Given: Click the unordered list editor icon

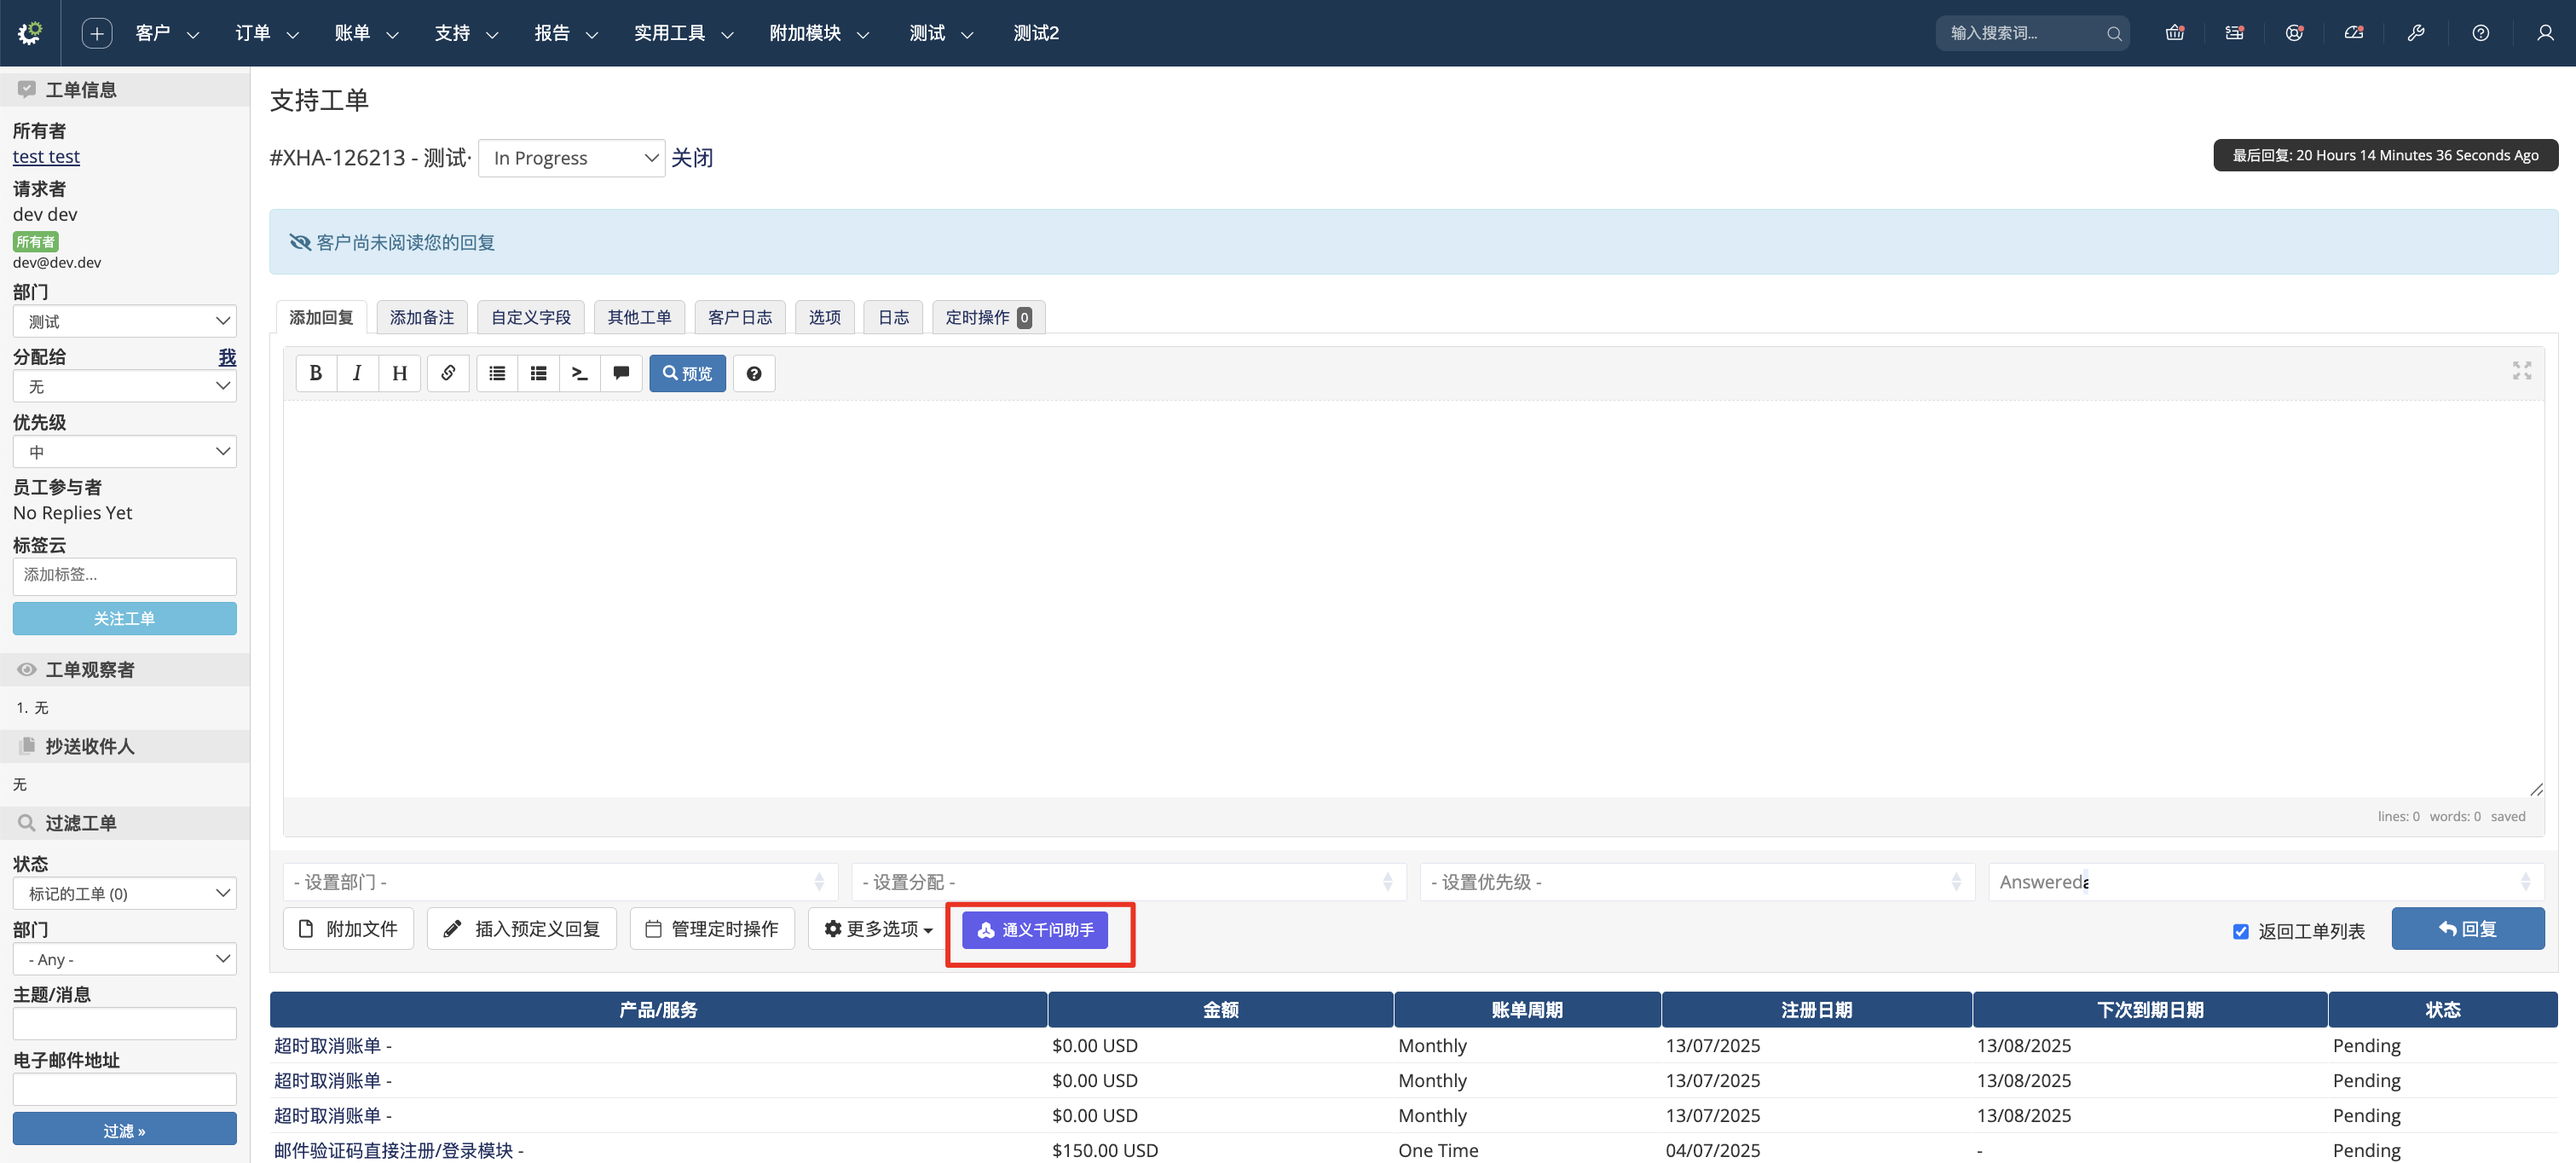Looking at the screenshot, I should (497, 373).
